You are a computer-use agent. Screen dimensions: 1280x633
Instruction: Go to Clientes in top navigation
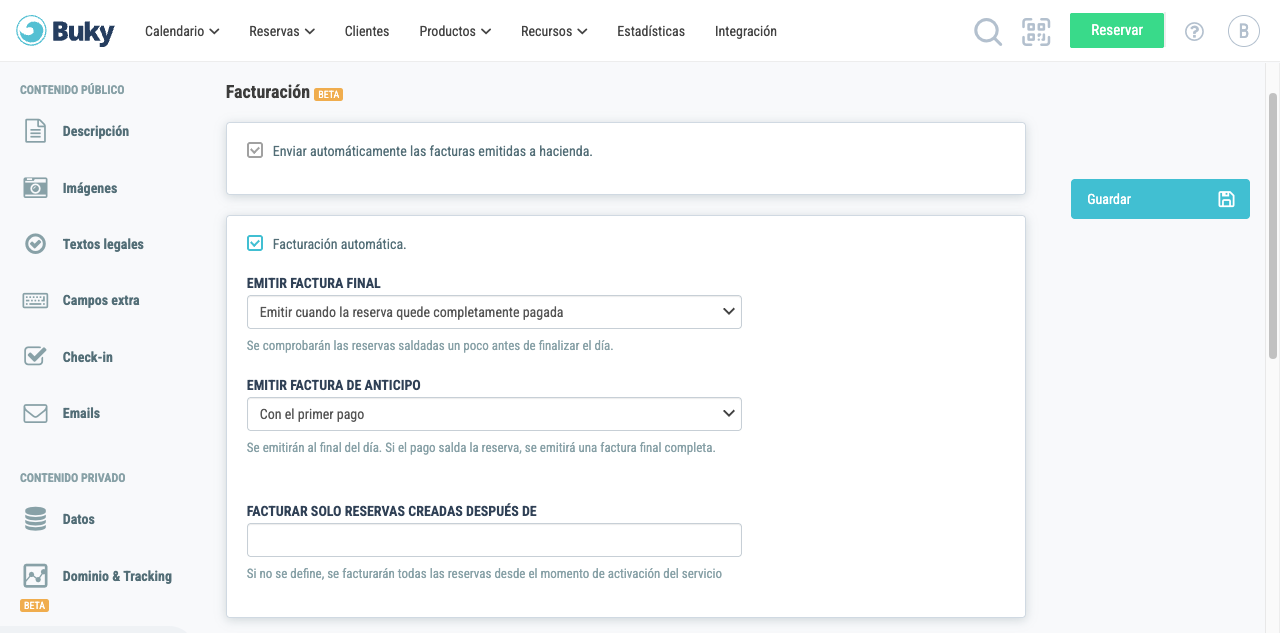click(x=367, y=31)
